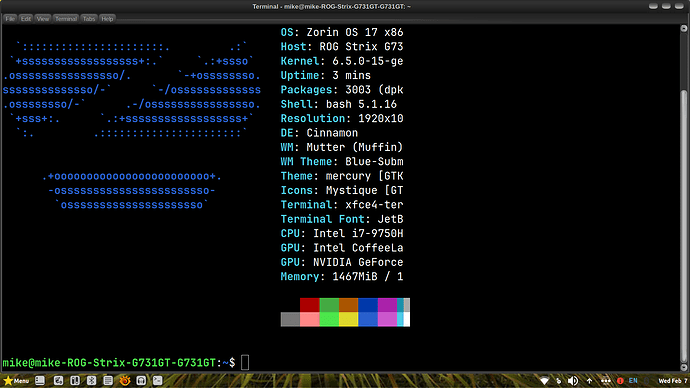Click the terminal window title bar text
The height and width of the screenshot is (388, 690).
[x=331, y=6]
